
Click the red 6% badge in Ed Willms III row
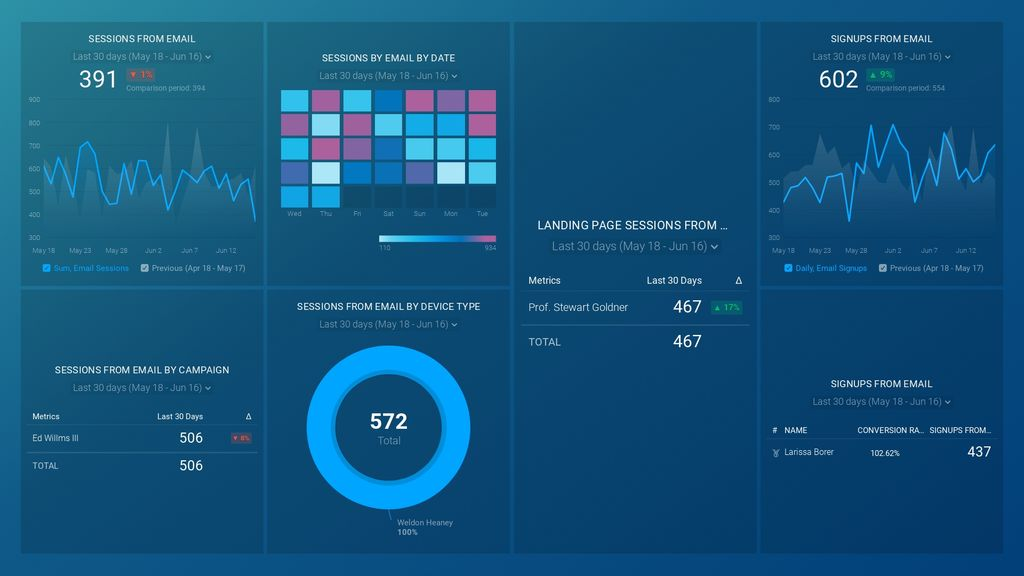tap(241, 438)
